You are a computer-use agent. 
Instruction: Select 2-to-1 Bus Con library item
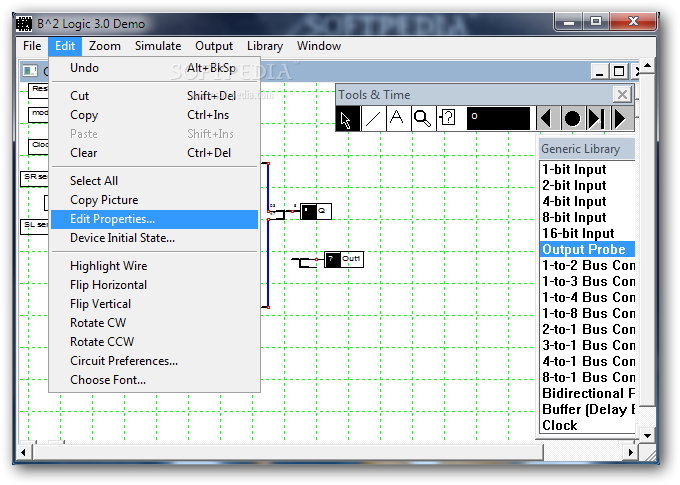pos(588,330)
